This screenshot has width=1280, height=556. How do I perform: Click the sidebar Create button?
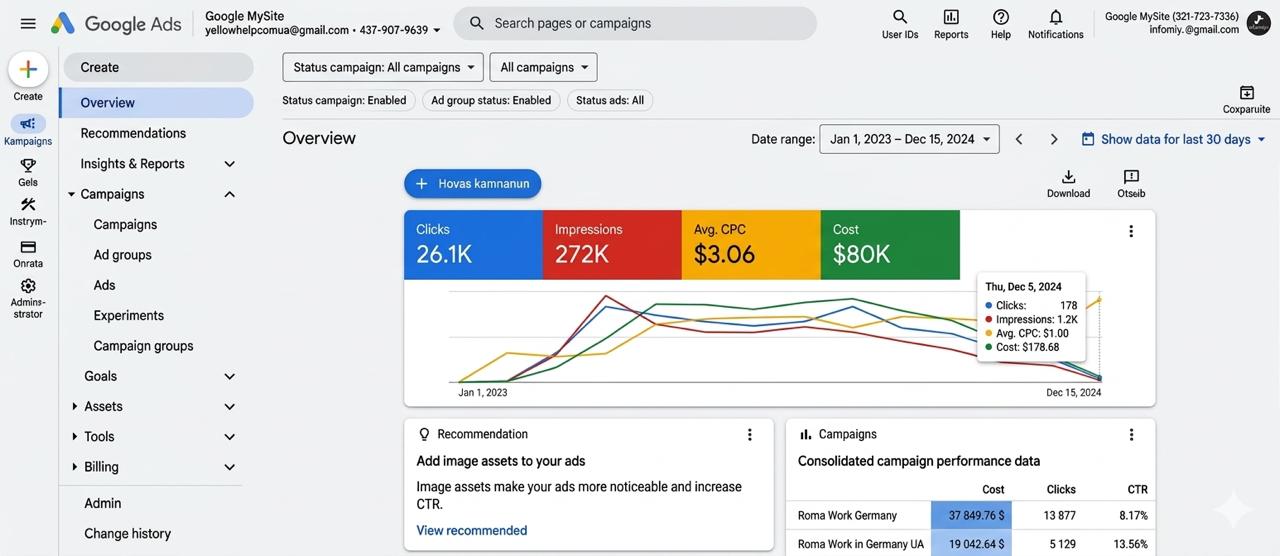tap(159, 67)
